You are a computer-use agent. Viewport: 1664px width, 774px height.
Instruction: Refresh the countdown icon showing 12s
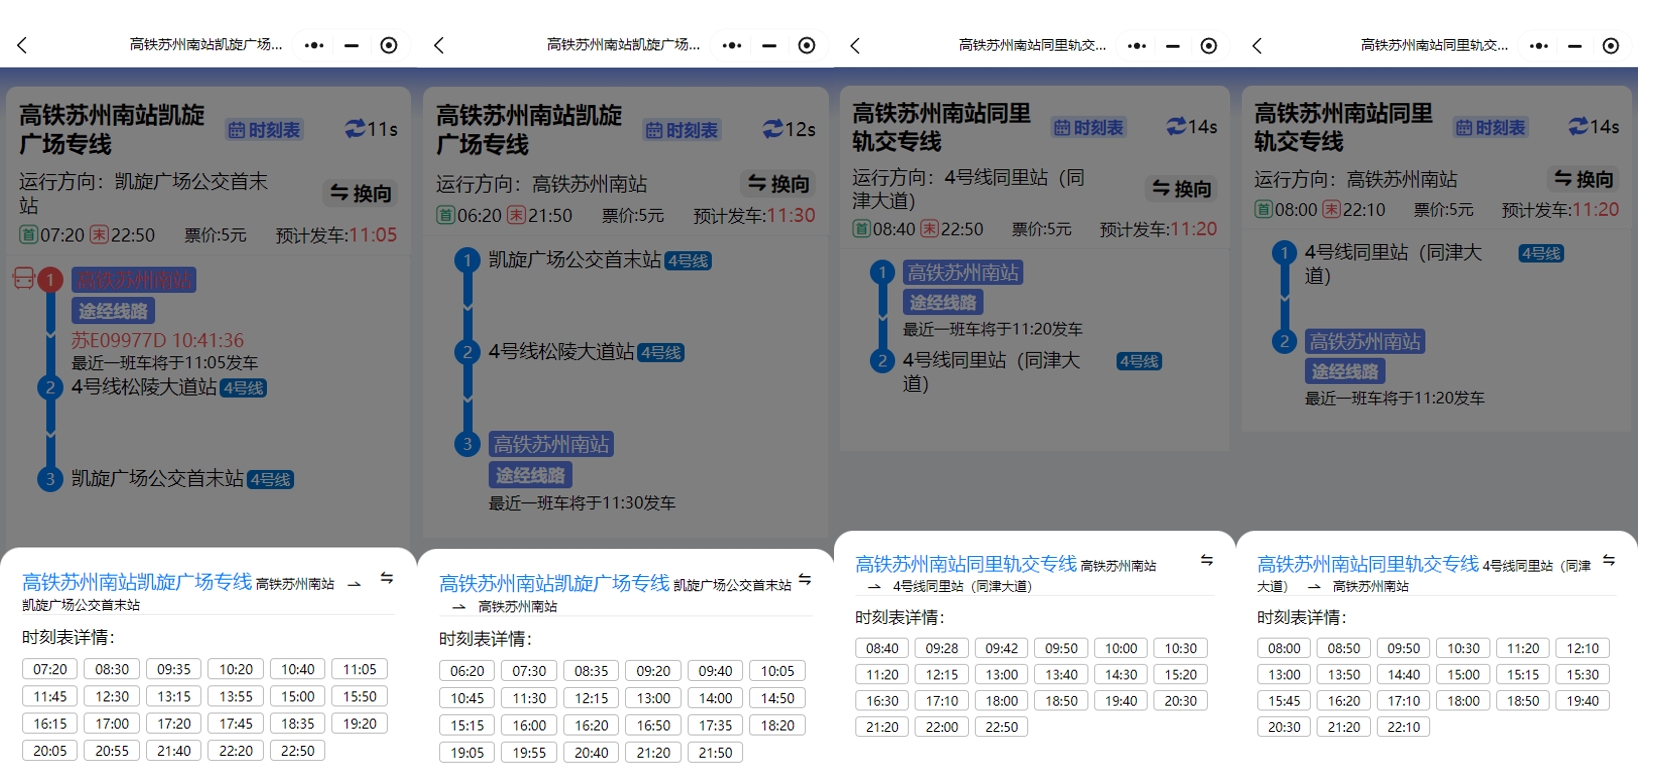(x=772, y=129)
